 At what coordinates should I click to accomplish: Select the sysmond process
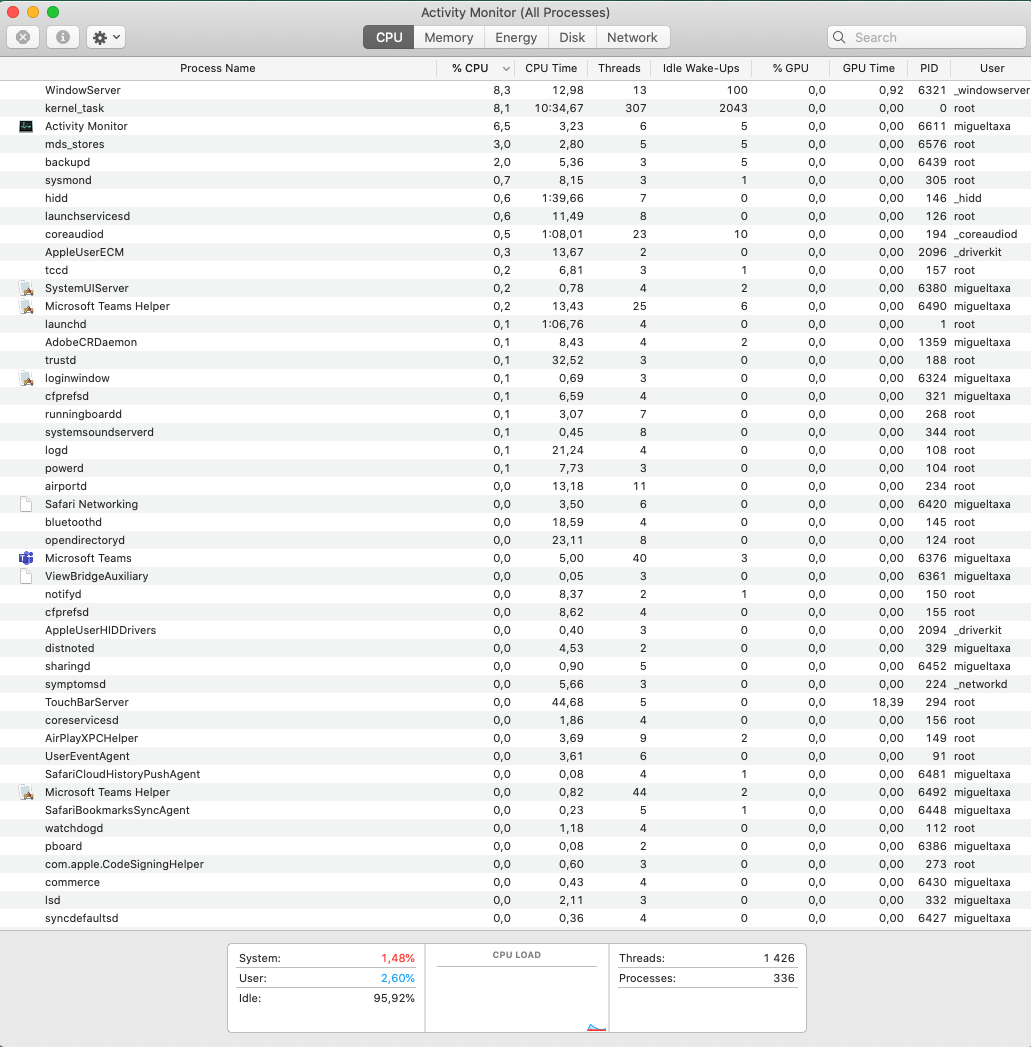(x=516, y=180)
